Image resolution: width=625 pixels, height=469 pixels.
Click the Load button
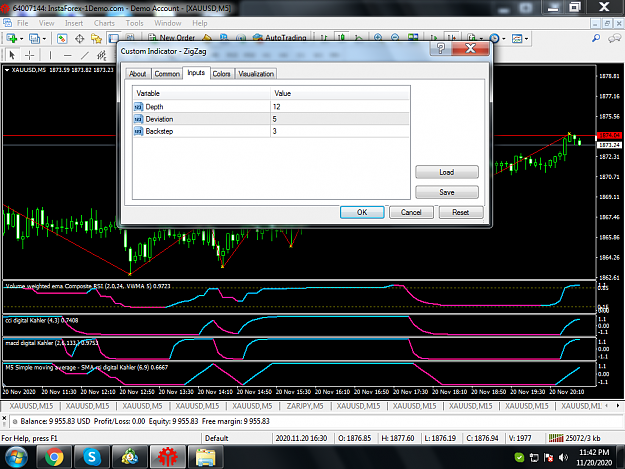click(x=446, y=172)
